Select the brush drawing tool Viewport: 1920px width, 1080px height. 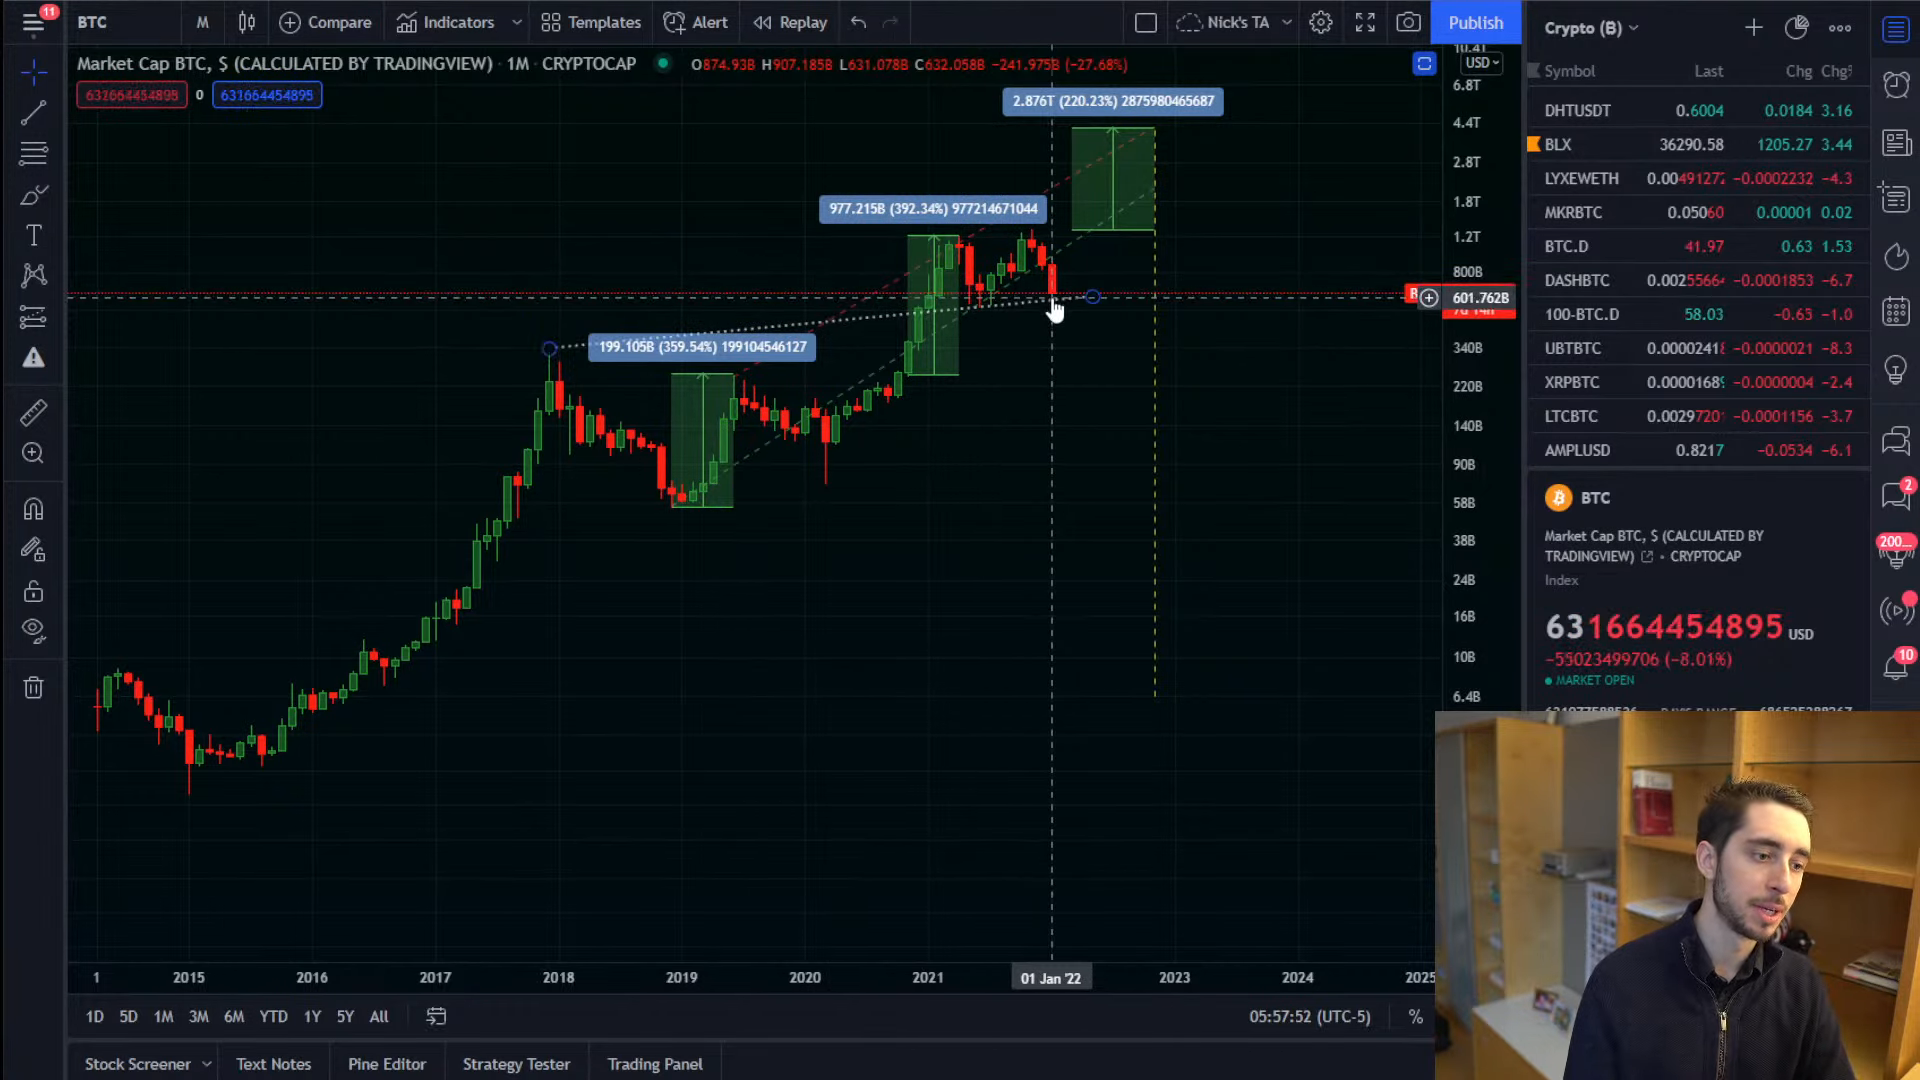pos(33,194)
